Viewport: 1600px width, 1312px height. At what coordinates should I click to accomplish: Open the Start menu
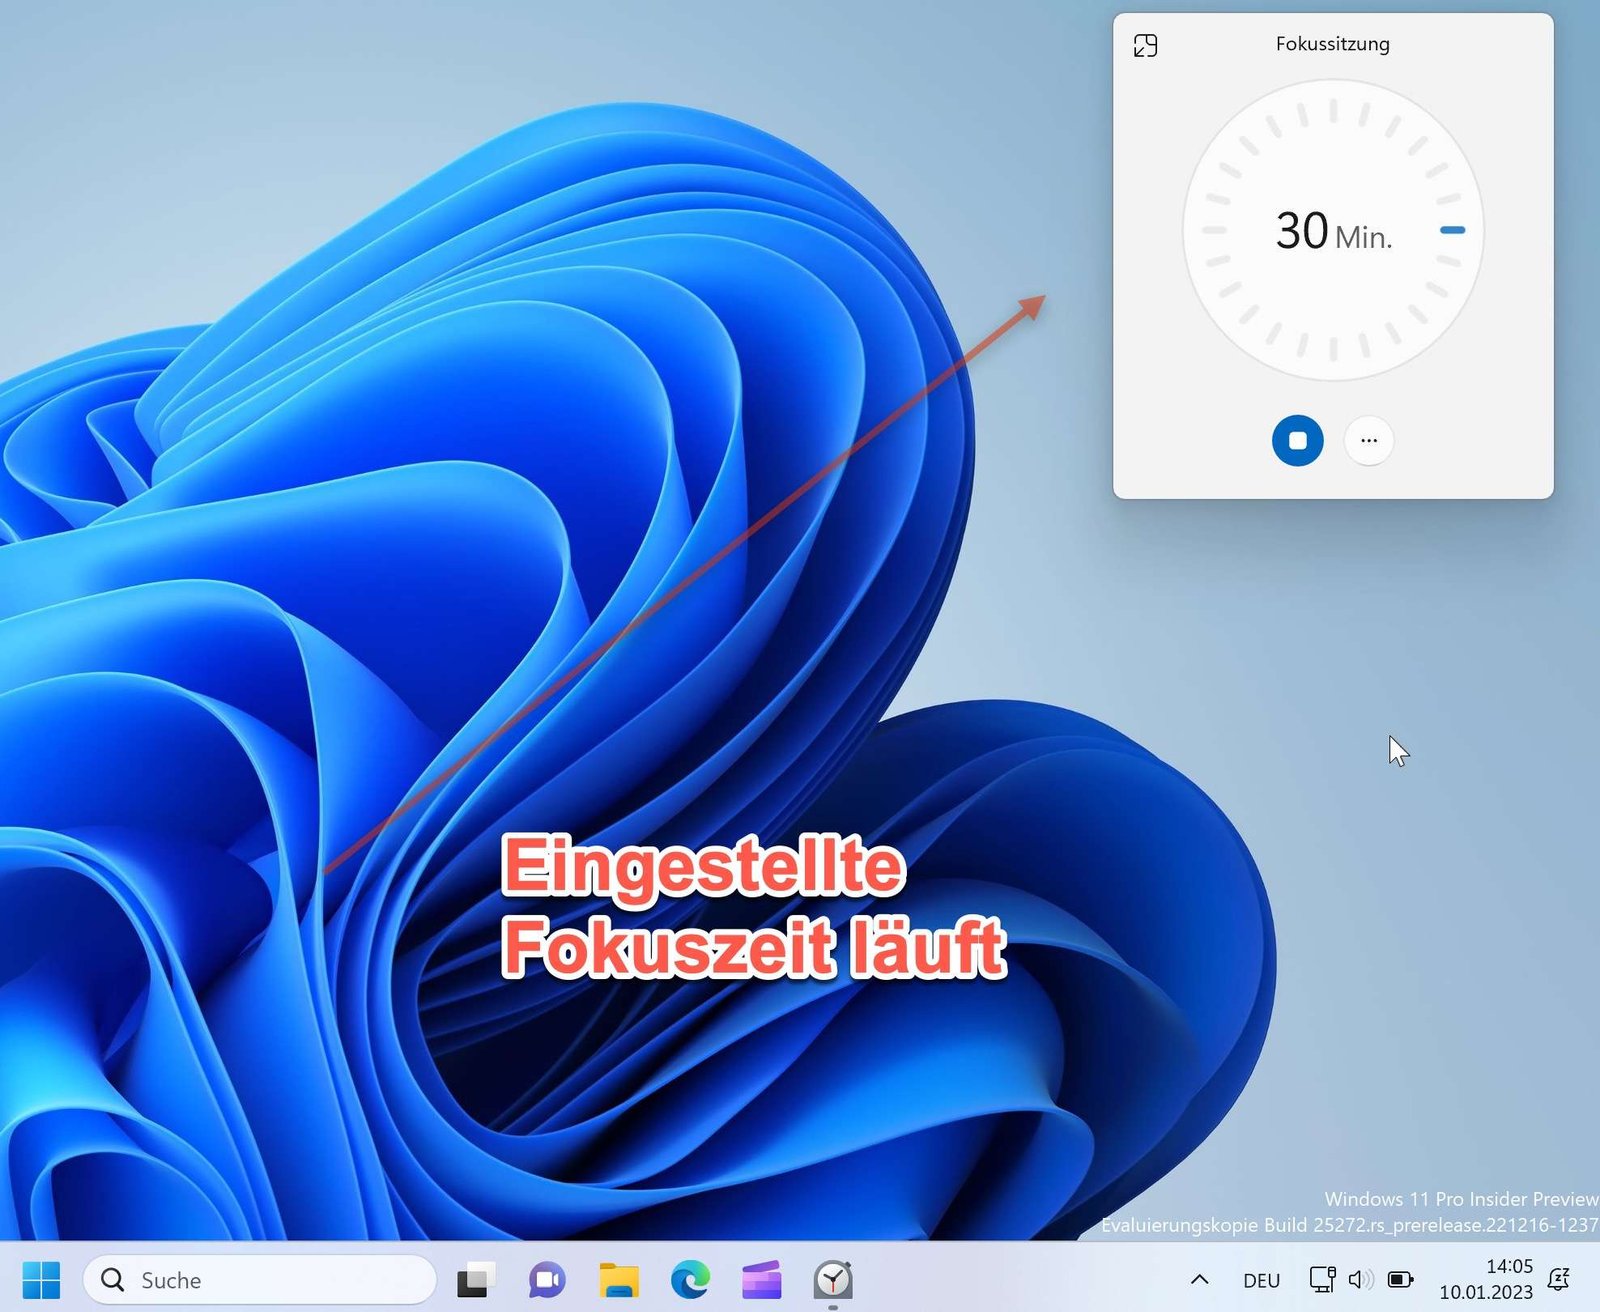[x=42, y=1280]
